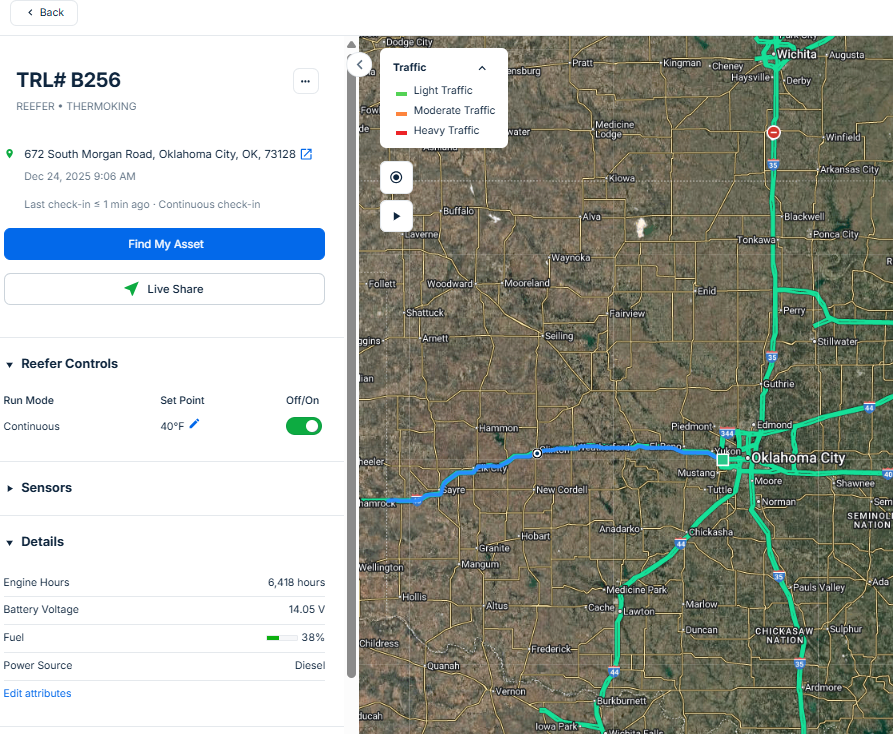The image size is (893, 734).
Task: Collapse the Traffic legend panel
Action: click(x=482, y=68)
